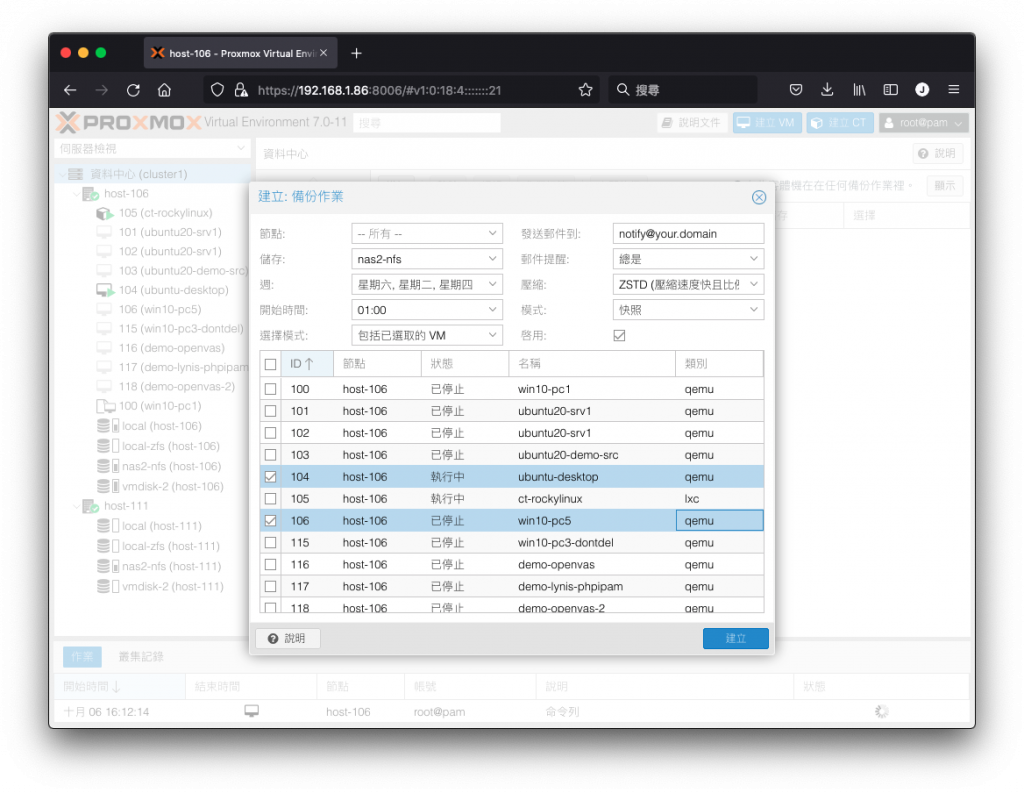Close the backup job dialog with X
1024x793 pixels.
pyautogui.click(x=758, y=197)
